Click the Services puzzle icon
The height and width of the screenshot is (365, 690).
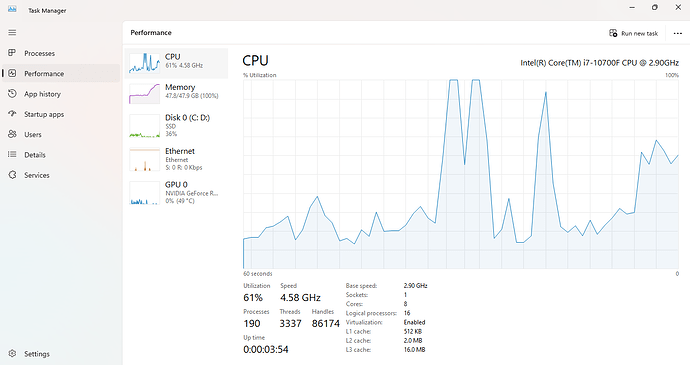point(12,175)
